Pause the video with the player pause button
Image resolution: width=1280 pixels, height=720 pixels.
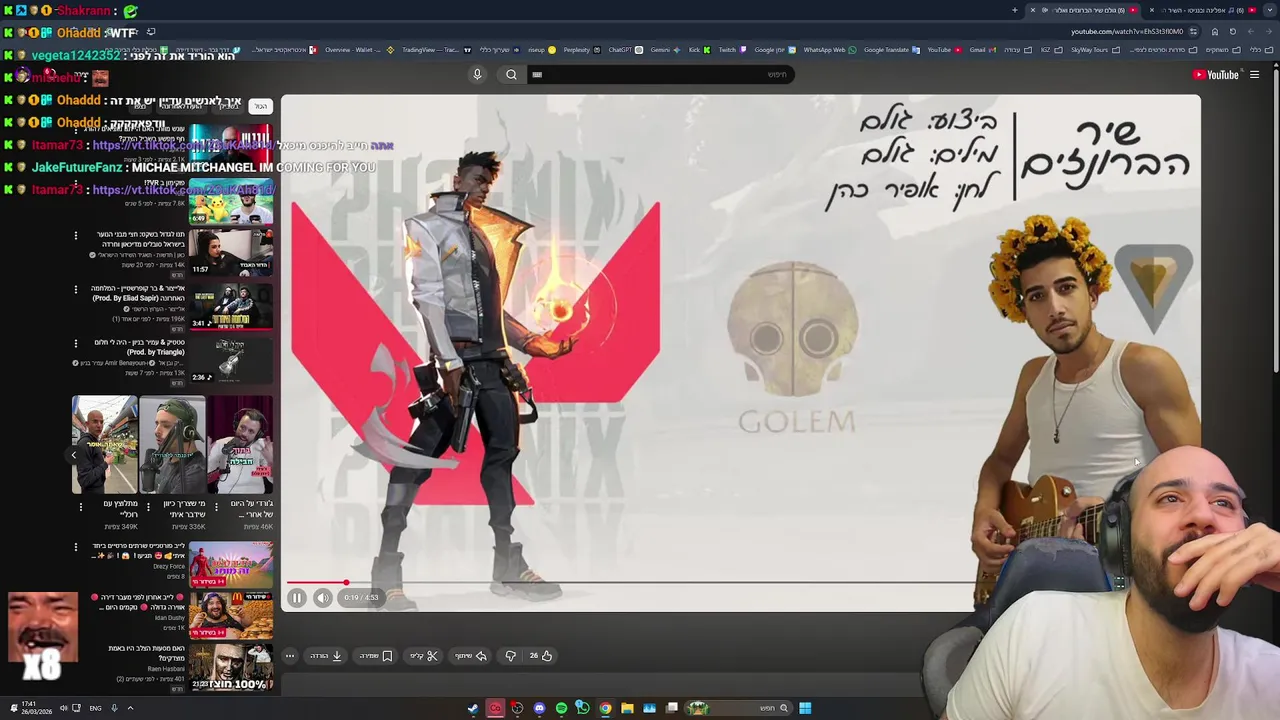297,598
